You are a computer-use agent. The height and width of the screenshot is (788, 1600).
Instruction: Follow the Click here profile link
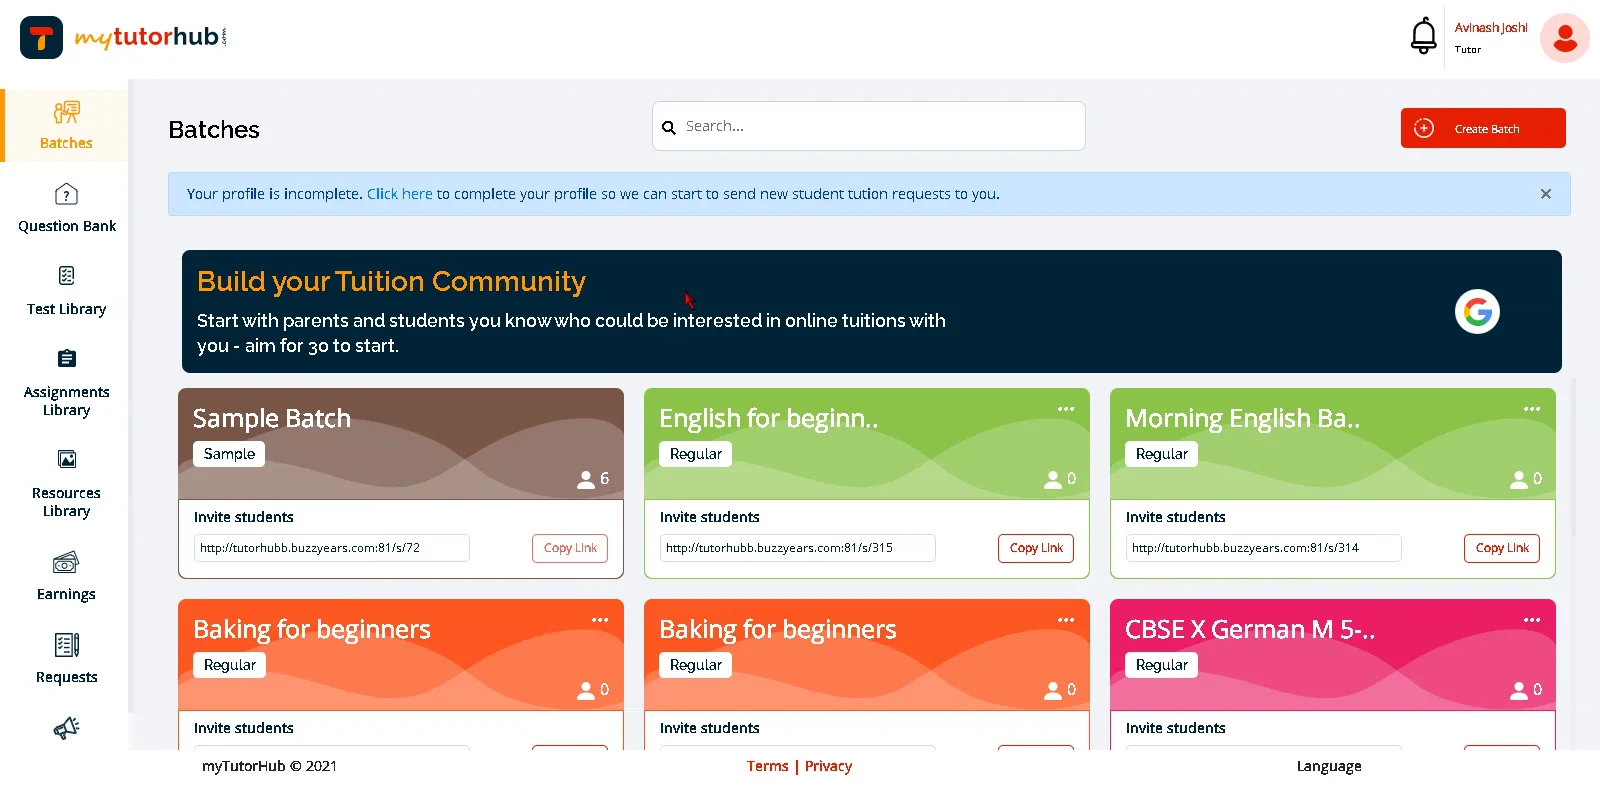[400, 194]
